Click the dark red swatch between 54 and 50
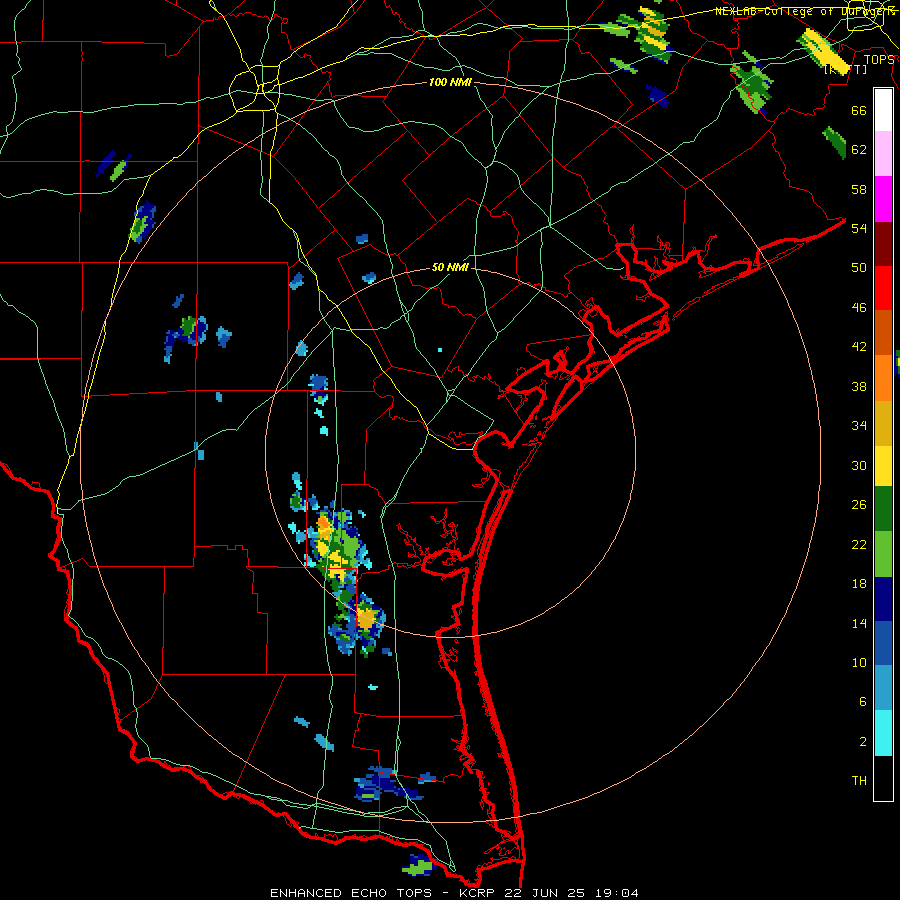900x900 pixels. click(883, 243)
